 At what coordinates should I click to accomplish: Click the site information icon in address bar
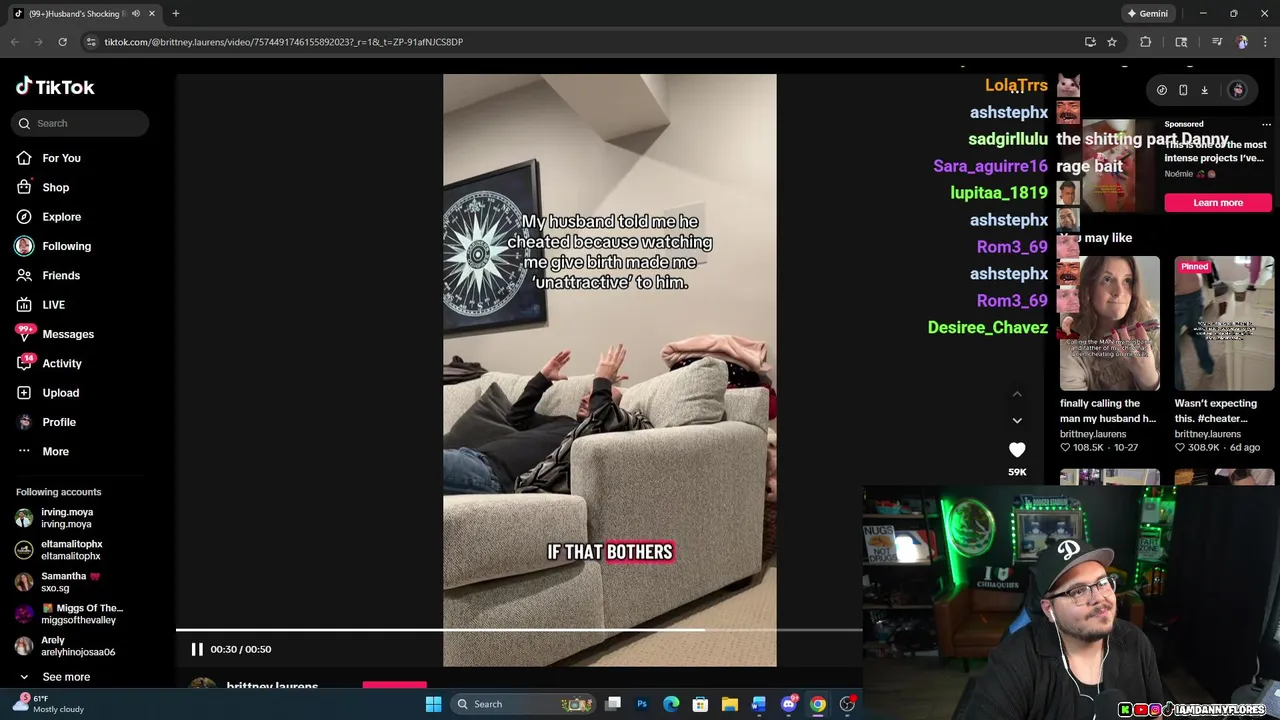91,42
